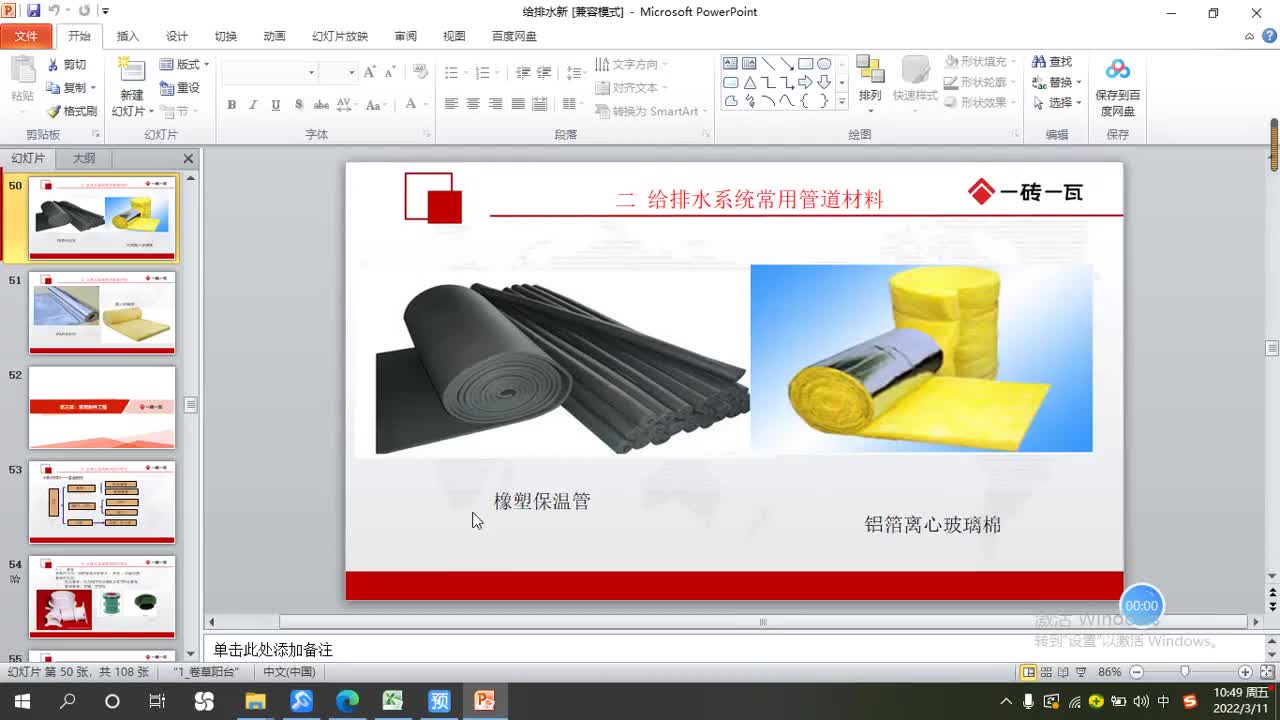Switch to Slide Sorter view icon

pyautogui.click(x=1046, y=672)
